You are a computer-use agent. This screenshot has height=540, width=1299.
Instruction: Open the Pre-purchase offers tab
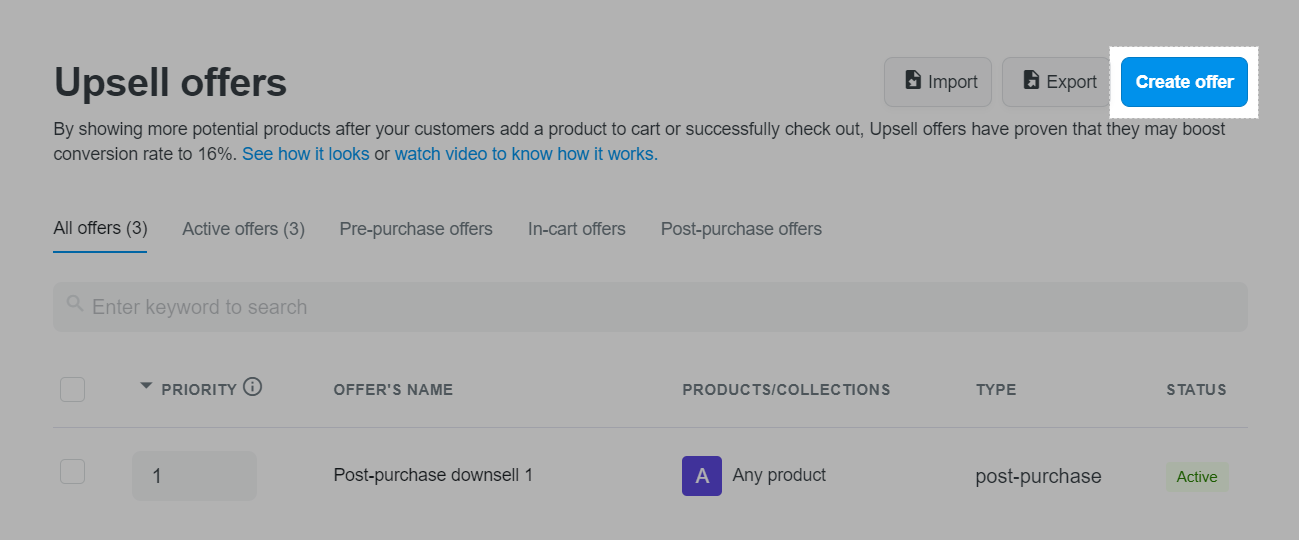pyautogui.click(x=416, y=229)
